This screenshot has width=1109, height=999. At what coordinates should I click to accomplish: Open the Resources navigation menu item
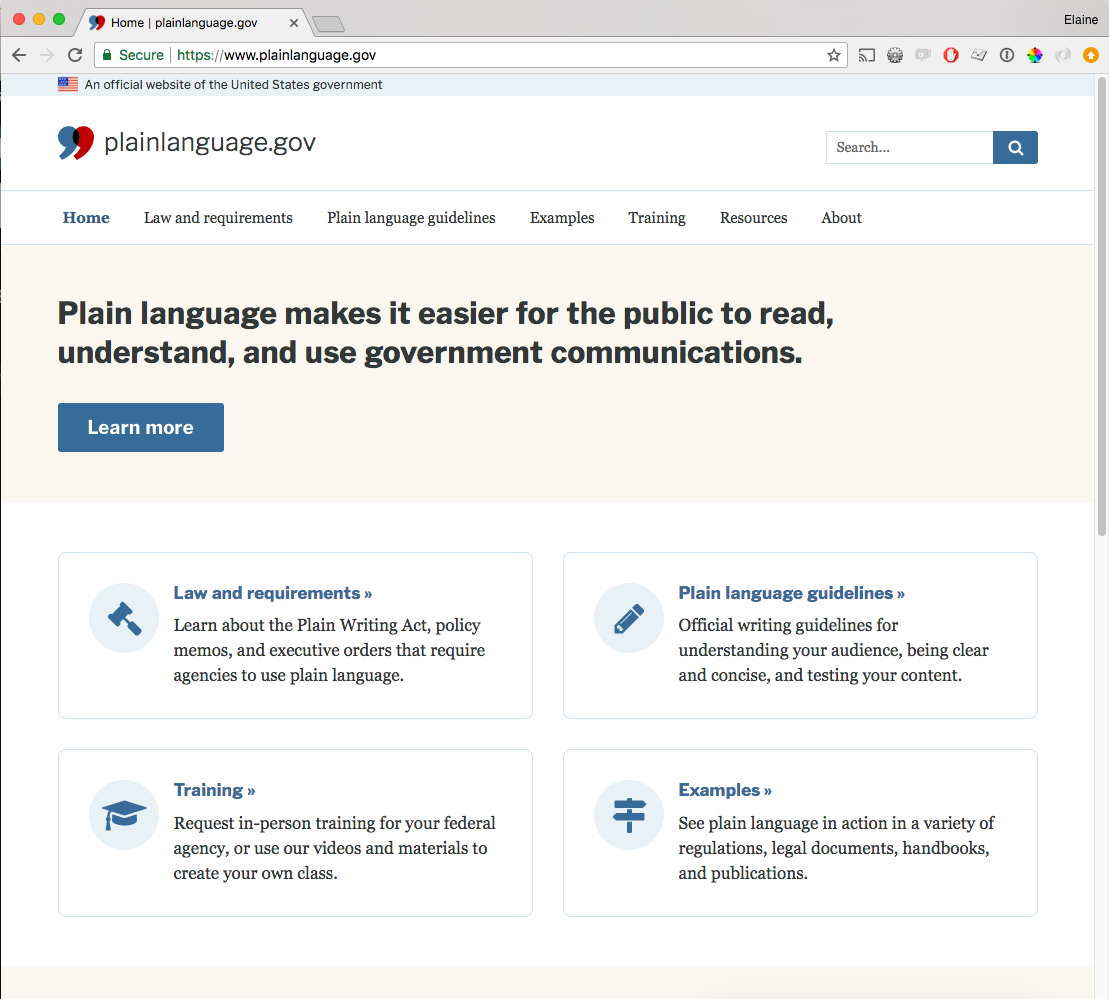[x=753, y=218]
